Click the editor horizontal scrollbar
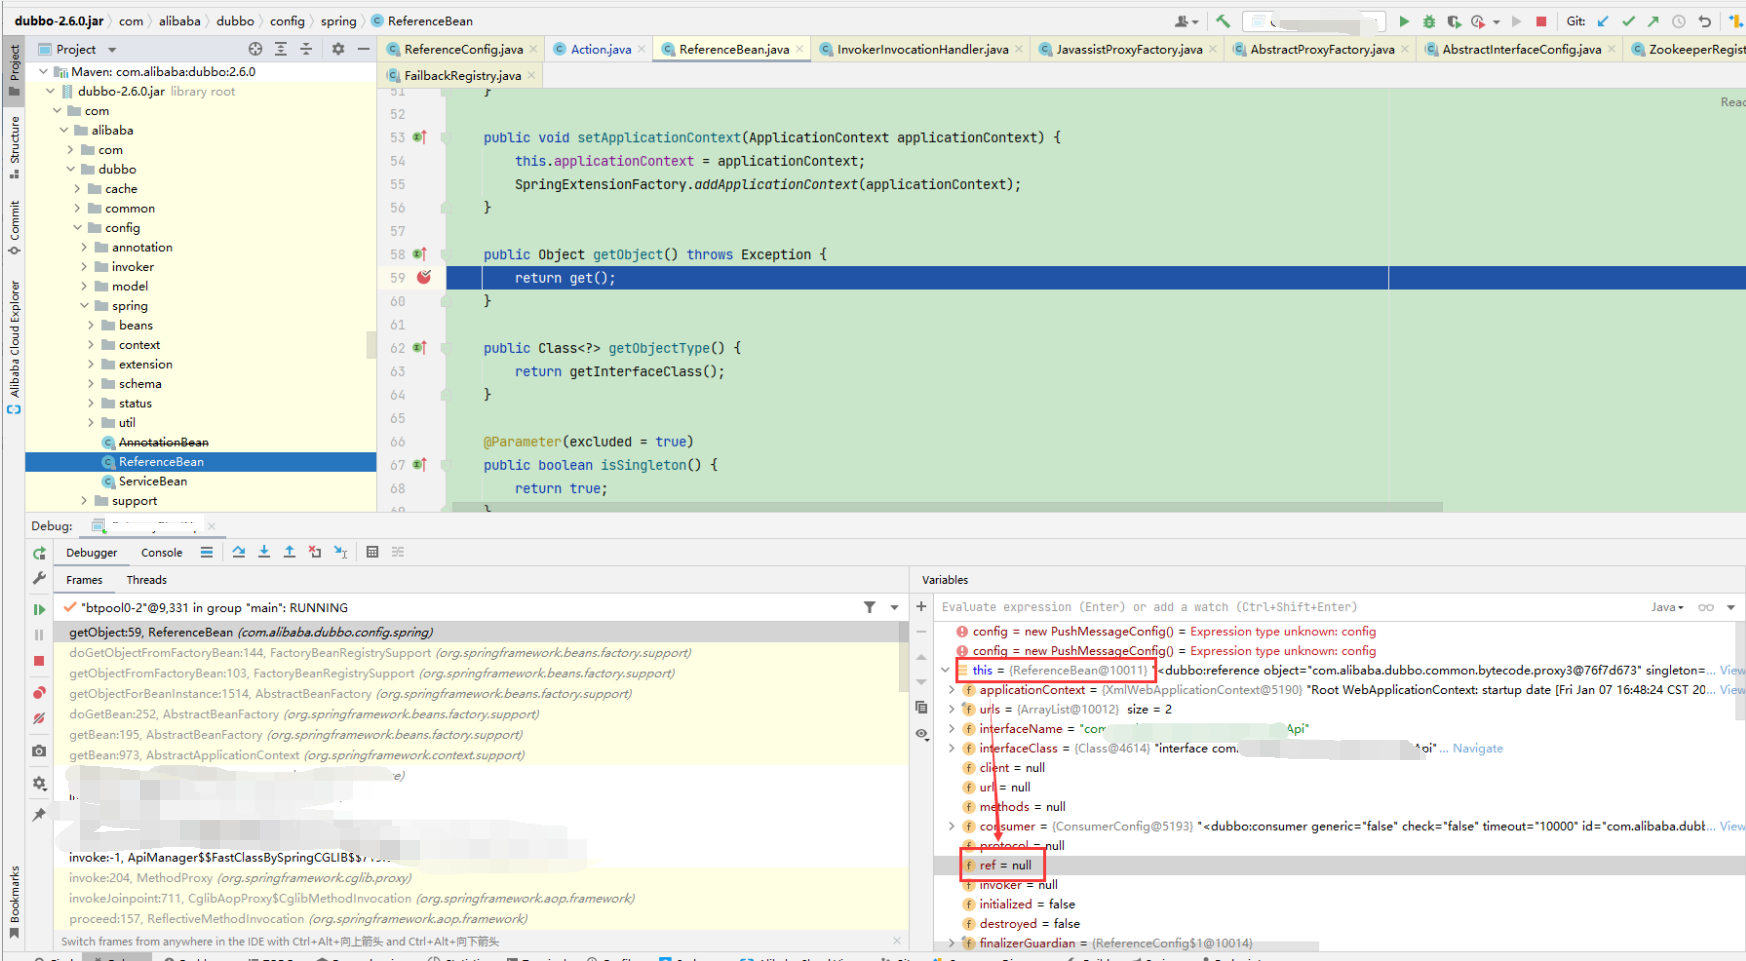This screenshot has height=961, width=1746. [x=947, y=508]
